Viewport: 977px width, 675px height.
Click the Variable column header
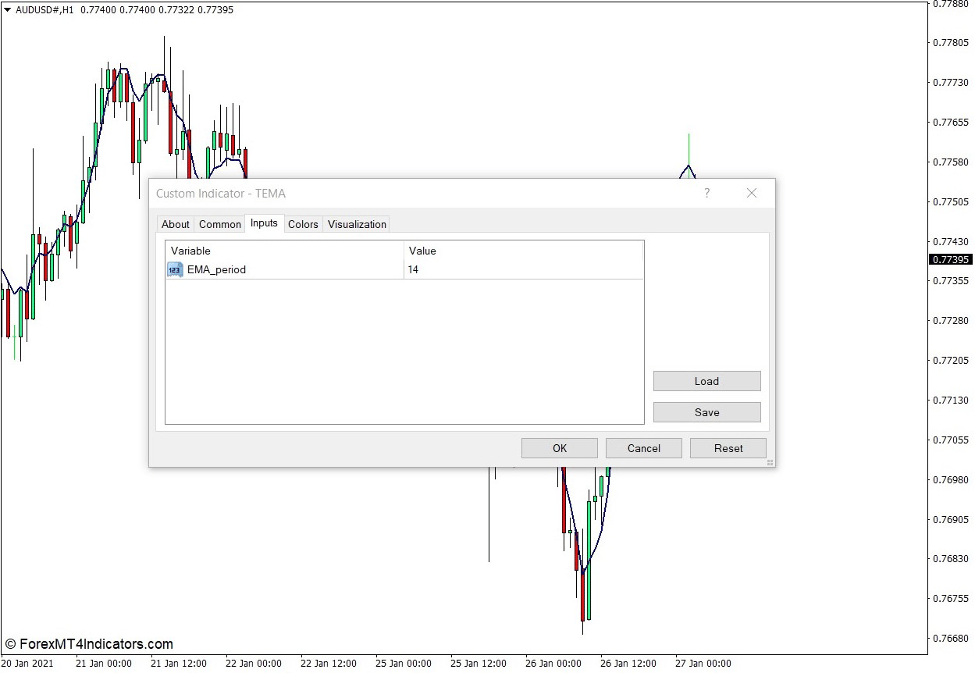point(190,251)
